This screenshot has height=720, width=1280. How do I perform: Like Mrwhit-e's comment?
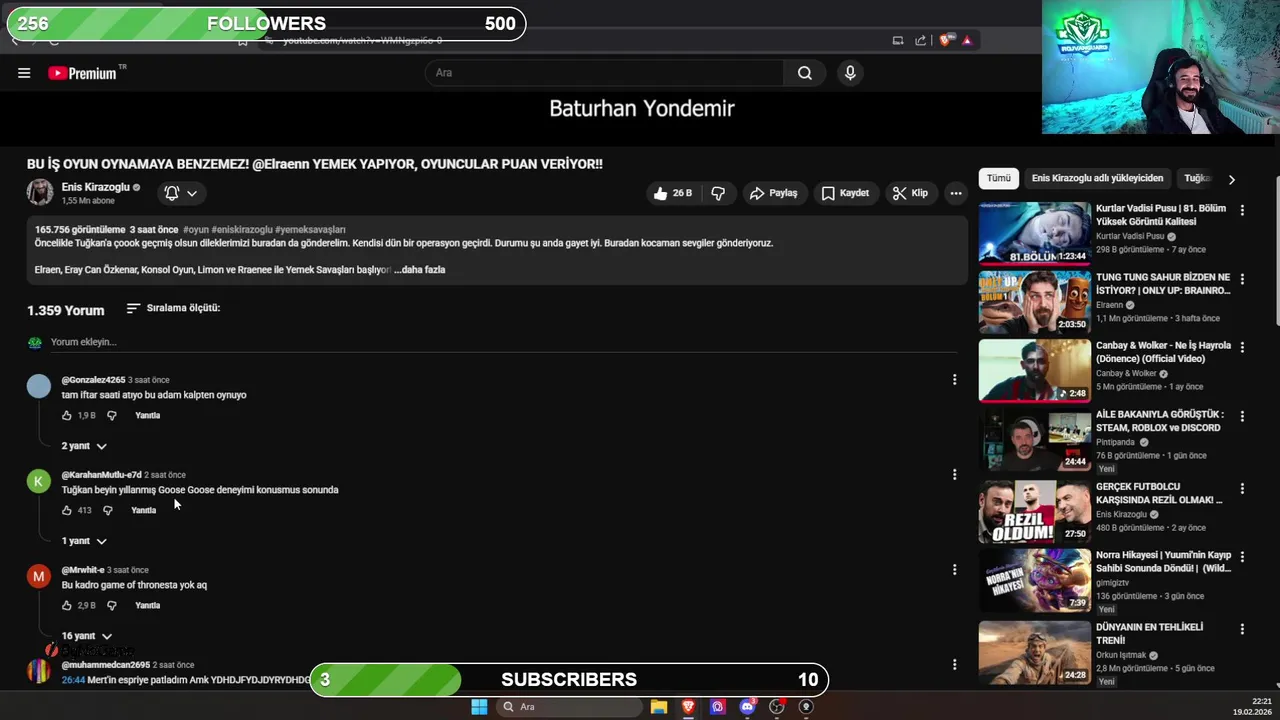(x=67, y=605)
